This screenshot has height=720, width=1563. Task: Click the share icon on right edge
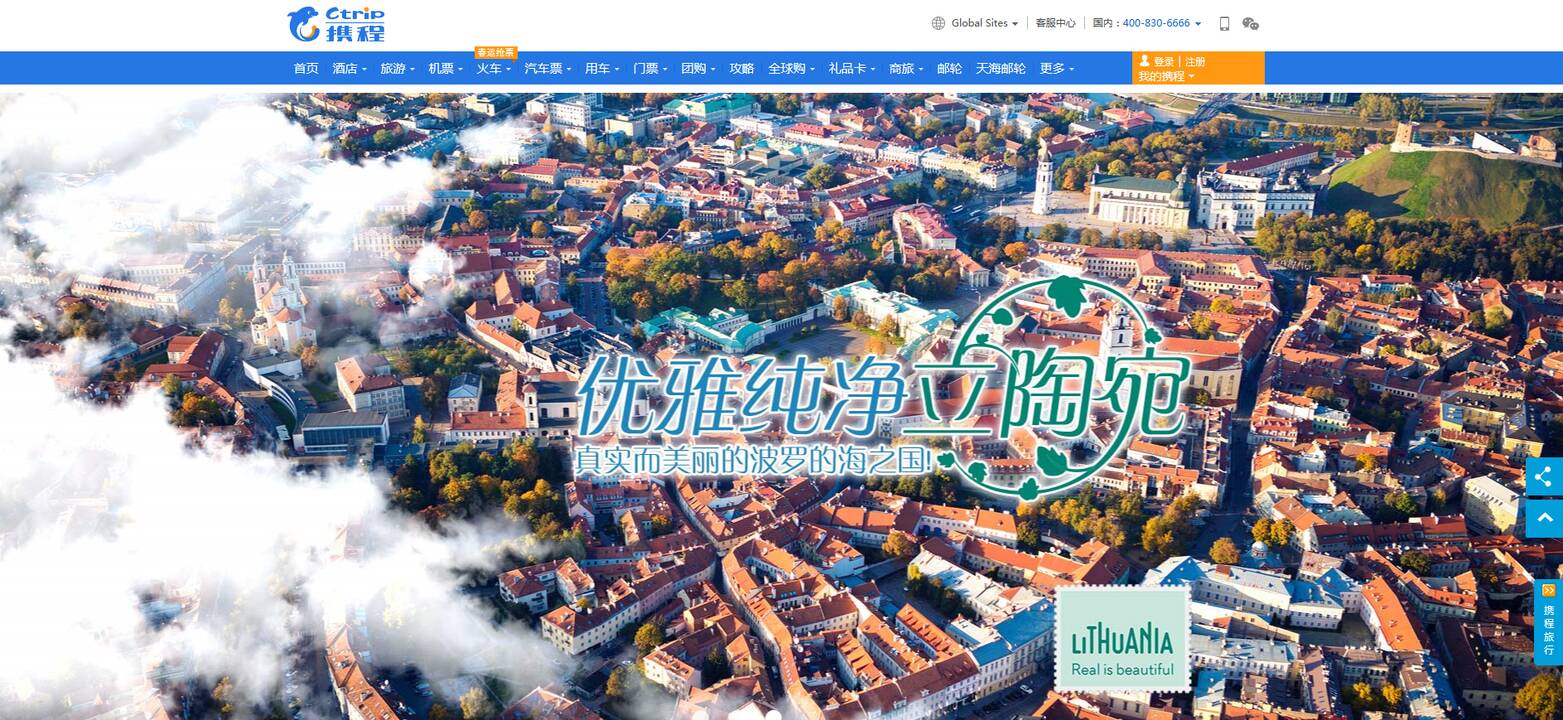click(1544, 477)
